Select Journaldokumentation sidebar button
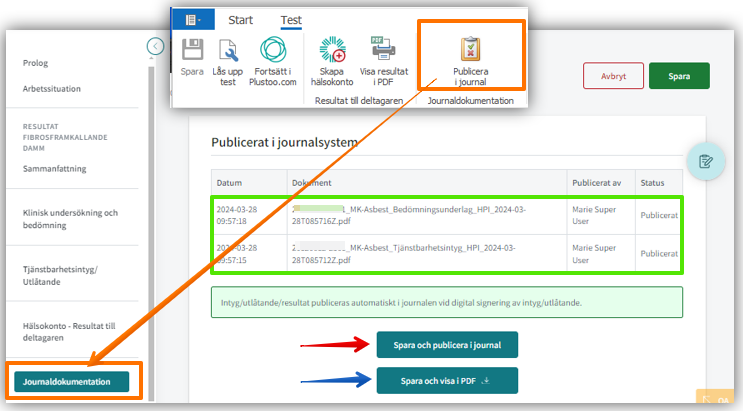 point(72,382)
